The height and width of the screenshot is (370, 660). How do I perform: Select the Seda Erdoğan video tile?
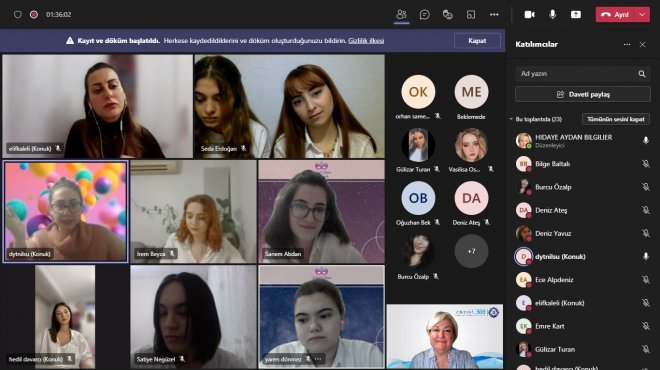tap(290, 106)
